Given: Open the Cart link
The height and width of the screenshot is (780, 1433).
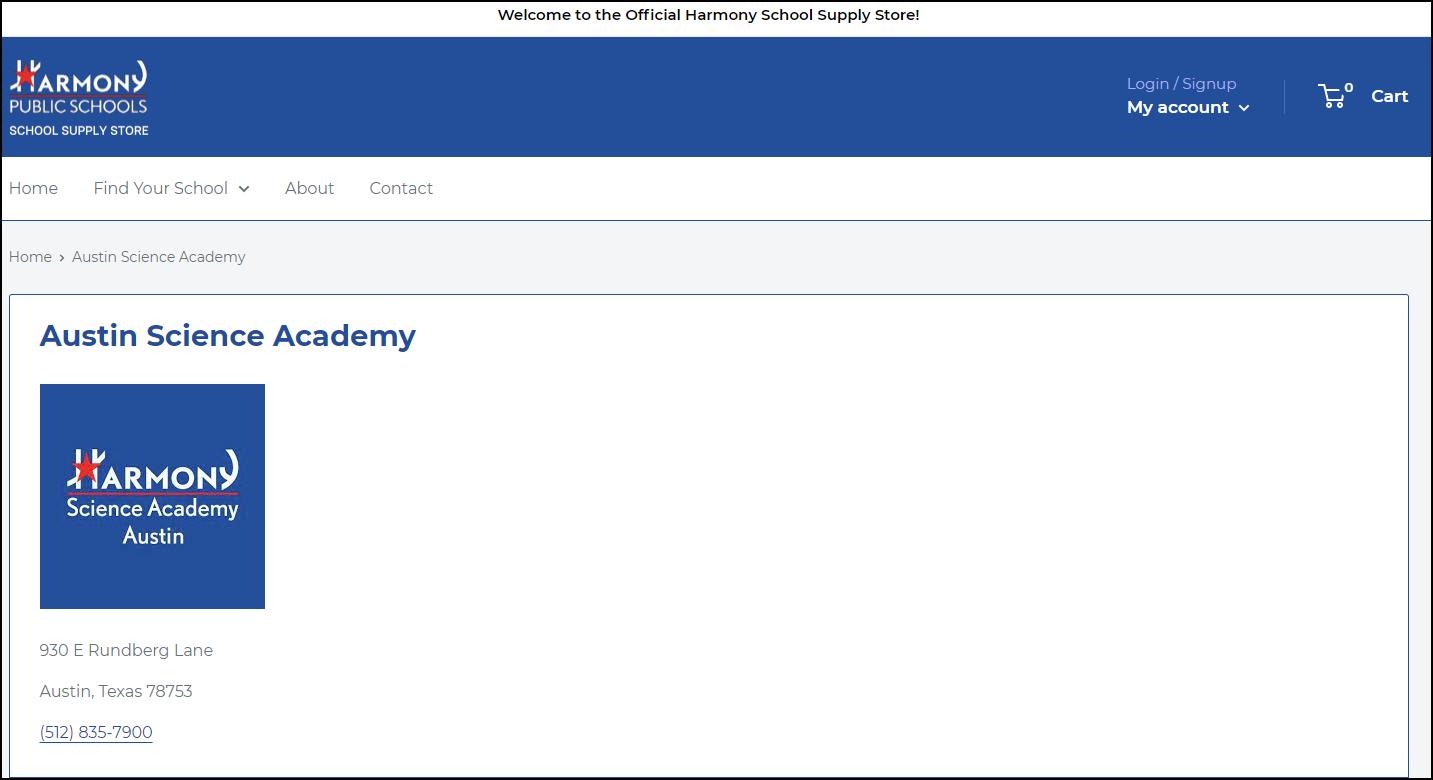Looking at the screenshot, I should [1389, 96].
